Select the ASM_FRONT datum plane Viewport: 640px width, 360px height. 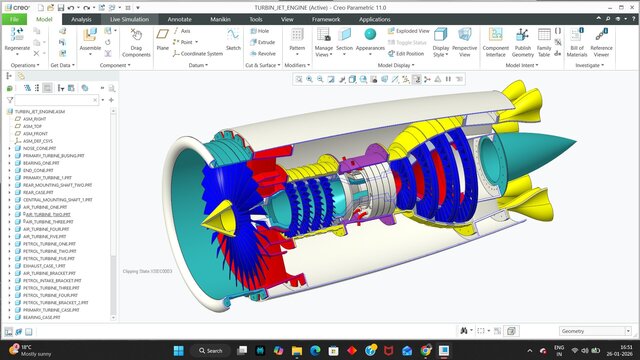click(x=35, y=134)
